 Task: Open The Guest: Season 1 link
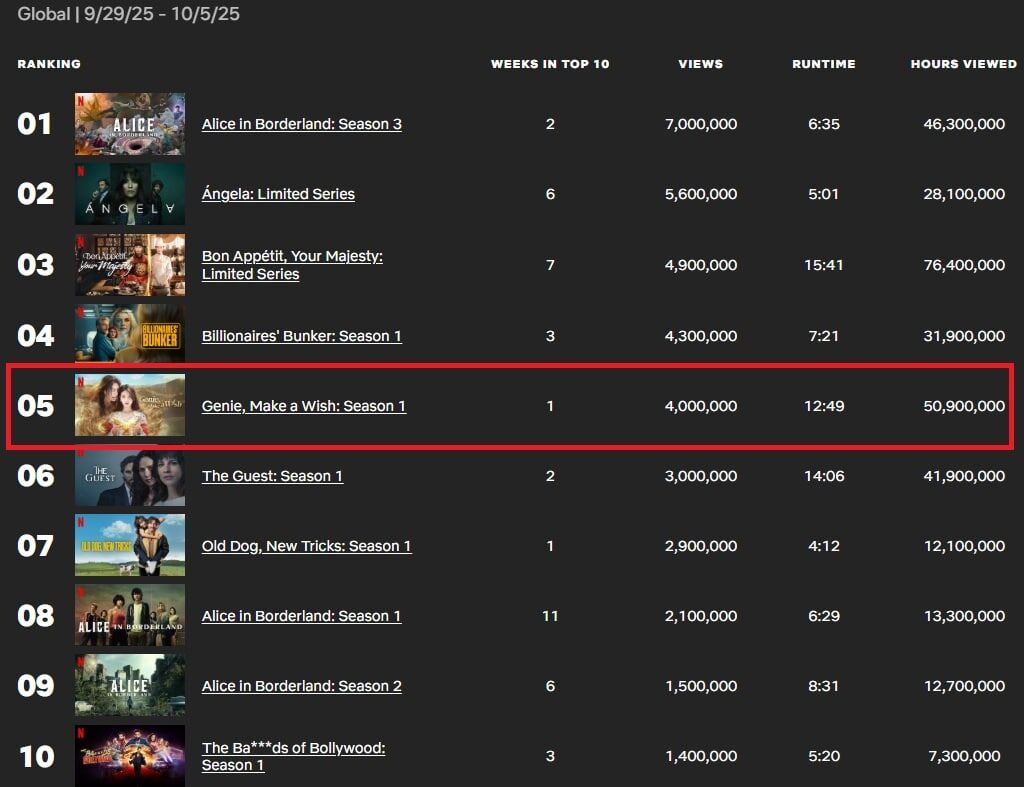coord(272,476)
